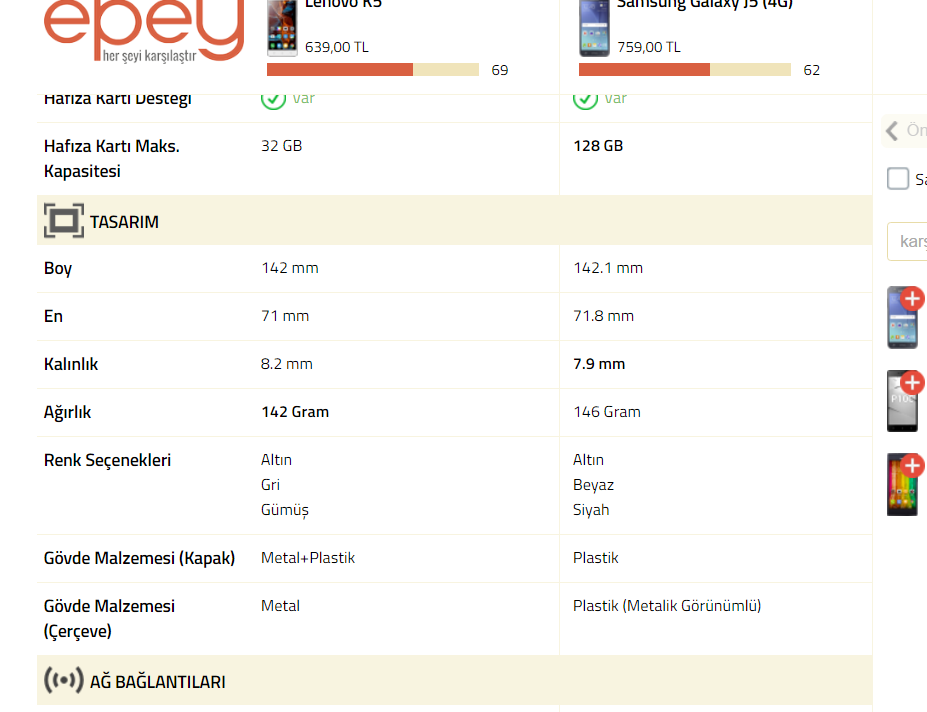Click the Siyah color option
Image resolution: width=927 pixels, height=712 pixels.
click(591, 510)
